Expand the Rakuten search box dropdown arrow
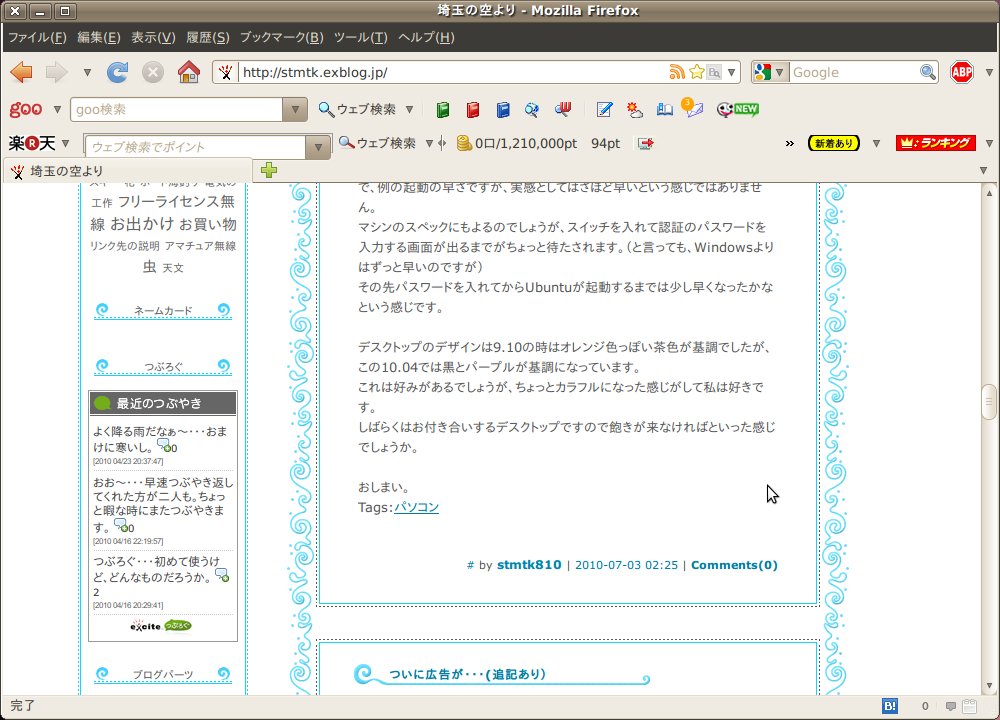The width and height of the screenshot is (1000, 720). tap(318, 147)
